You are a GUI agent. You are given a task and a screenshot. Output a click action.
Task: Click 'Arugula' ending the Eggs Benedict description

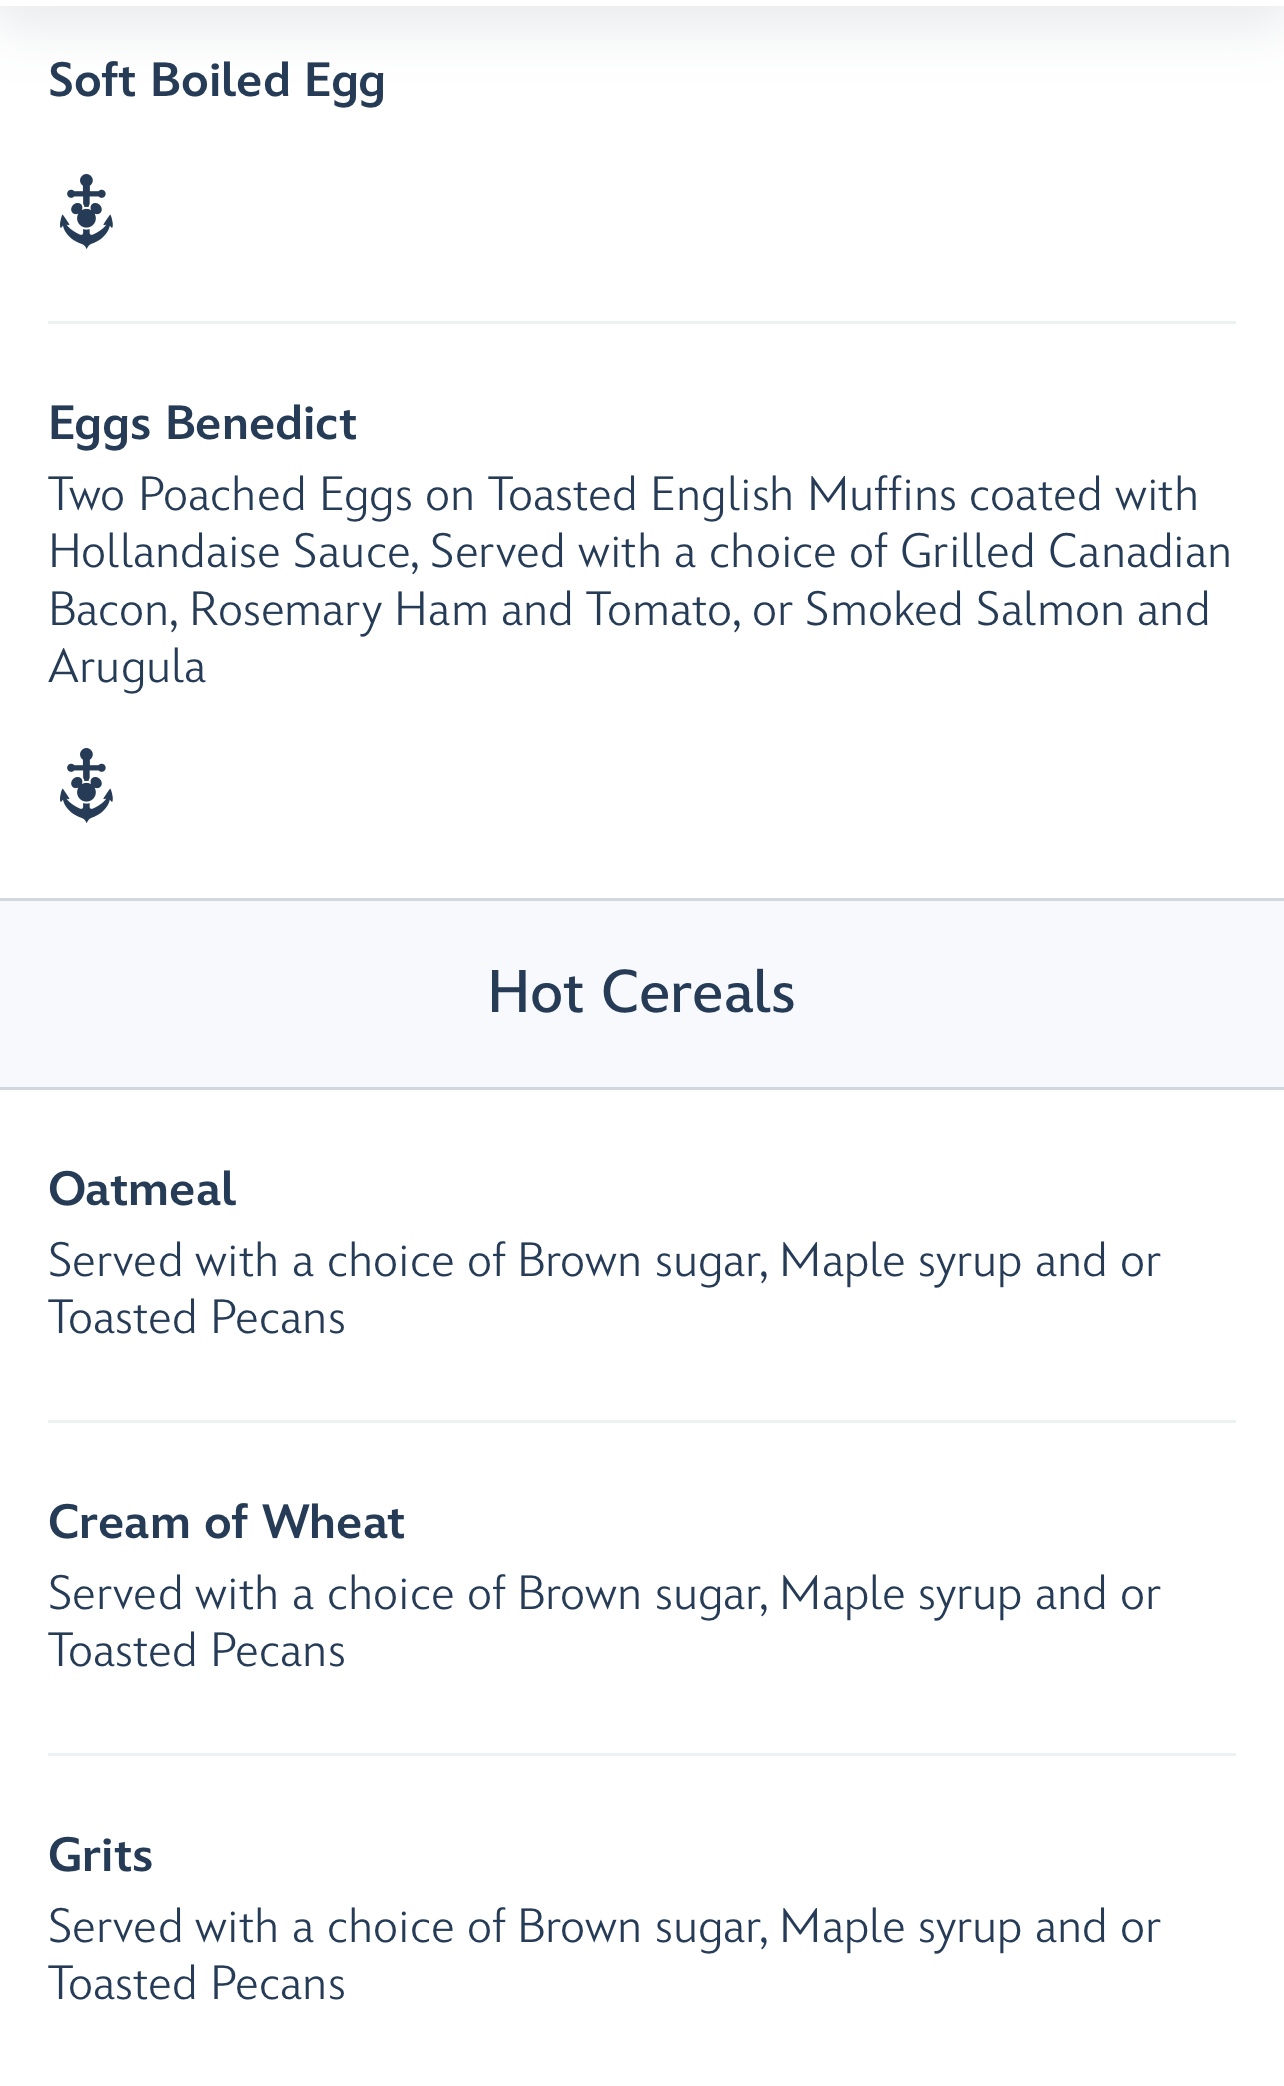[127, 667]
